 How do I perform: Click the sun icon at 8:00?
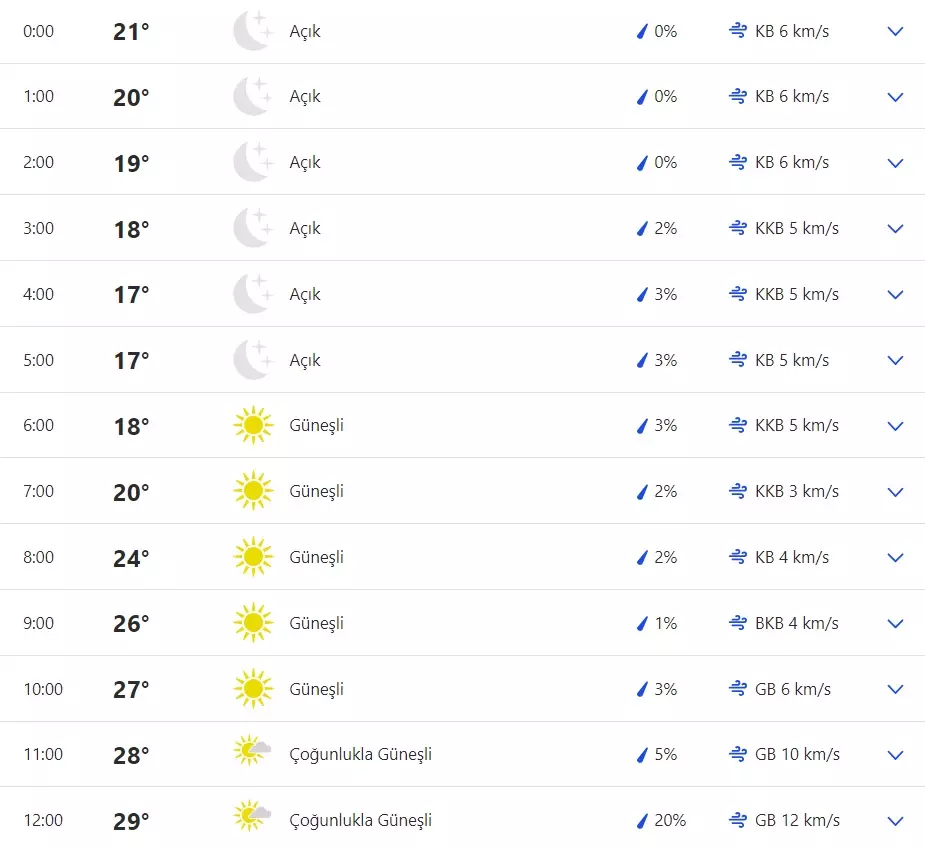[x=252, y=557]
